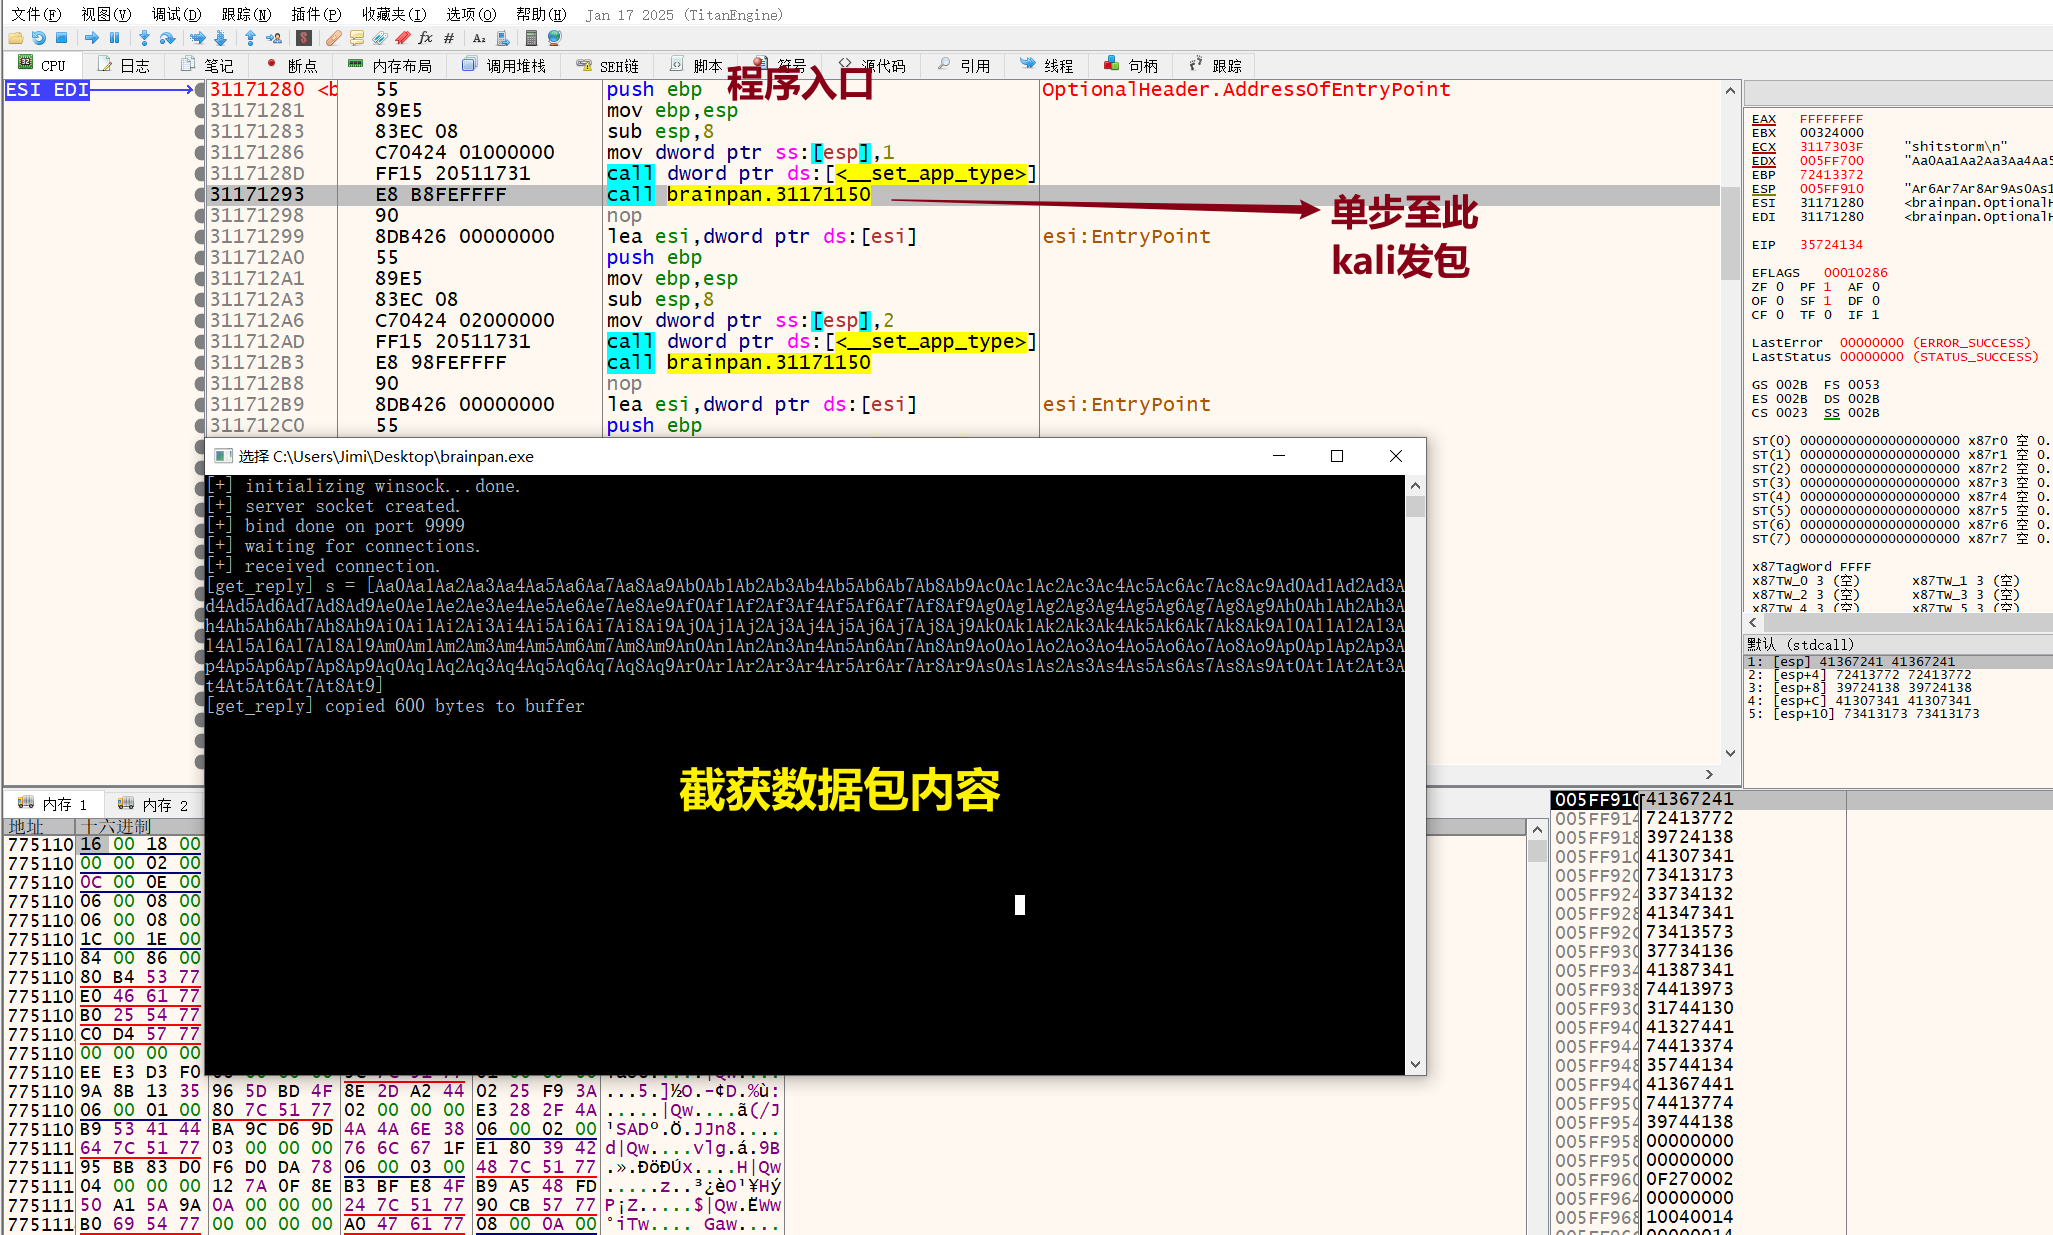
Task: Select the call brainpan.31171150 instruction row
Action: (738, 195)
